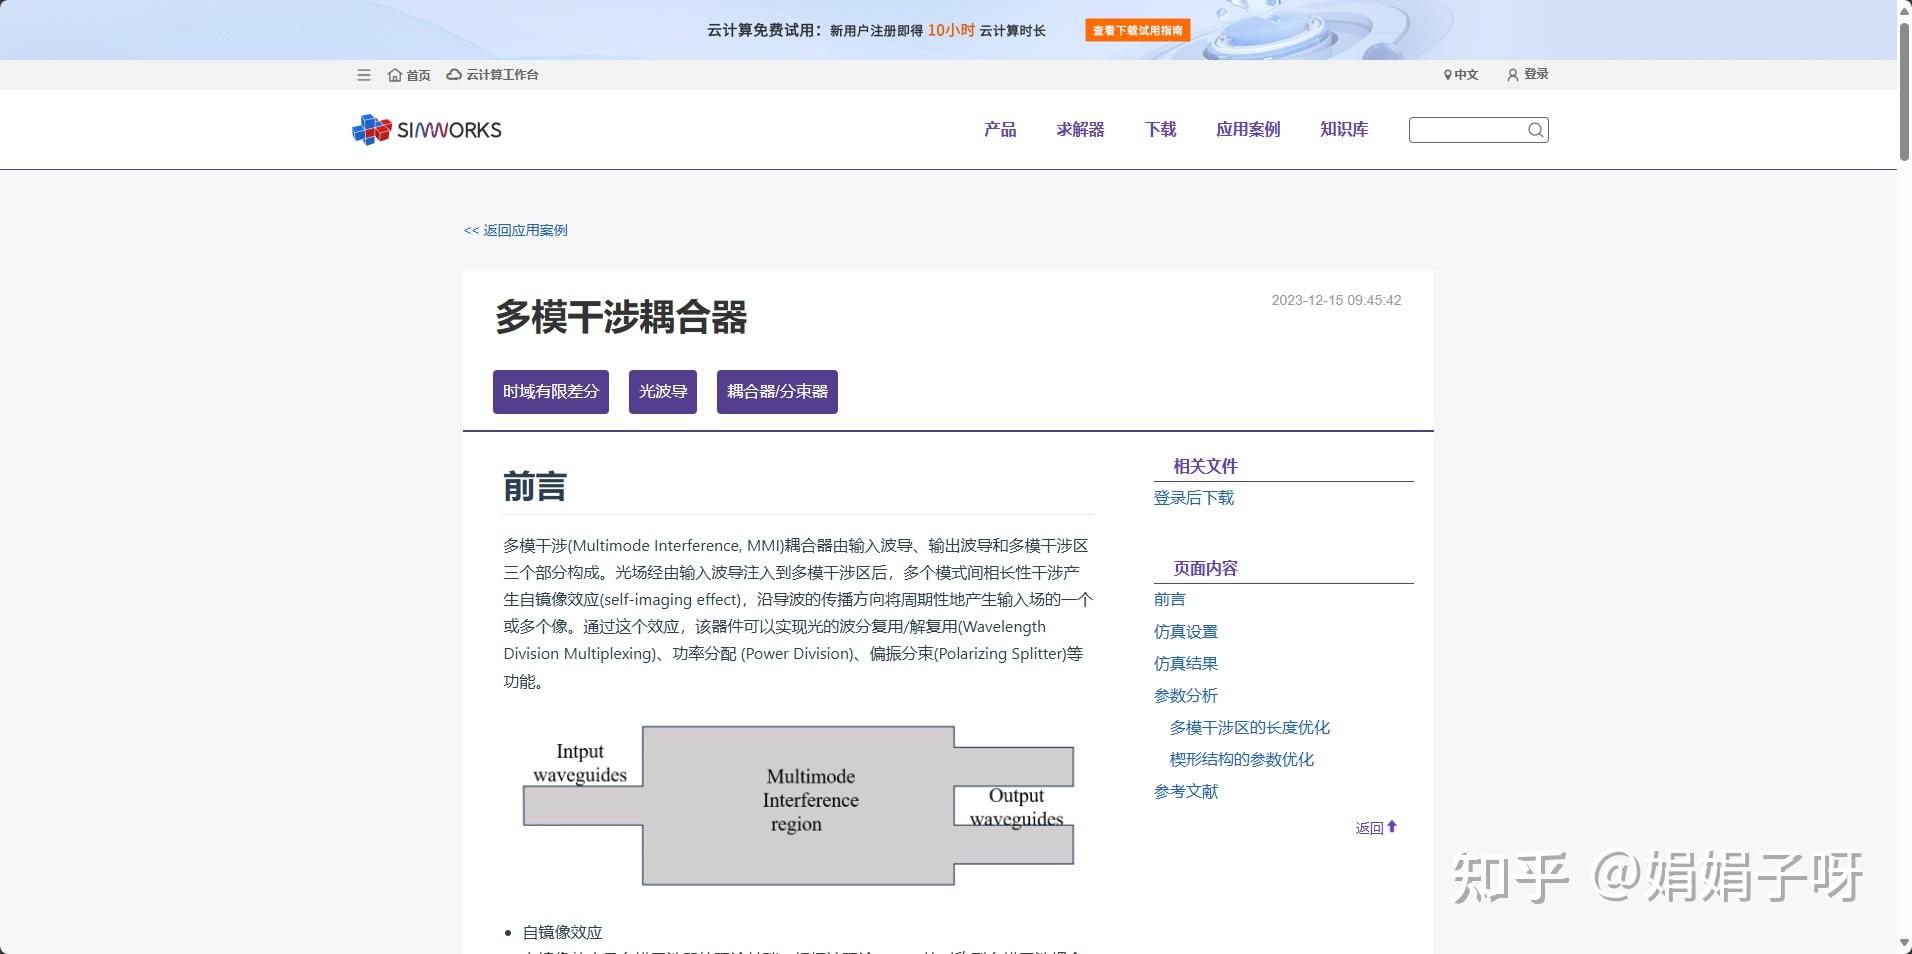
Task: Click the 查看下载试用指南 button
Action: pyautogui.click(x=1138, y=29)
